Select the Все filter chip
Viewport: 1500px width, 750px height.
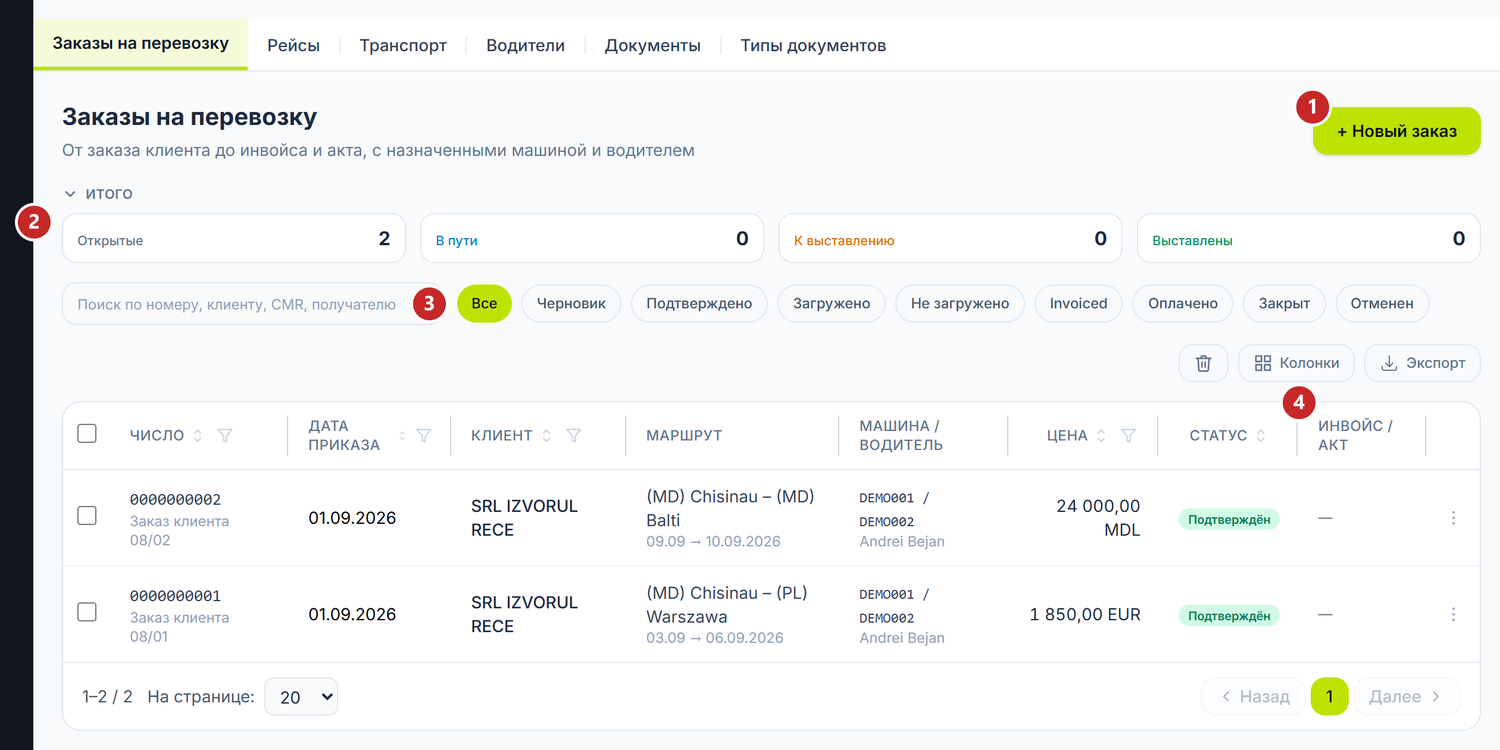click(484, 303)
